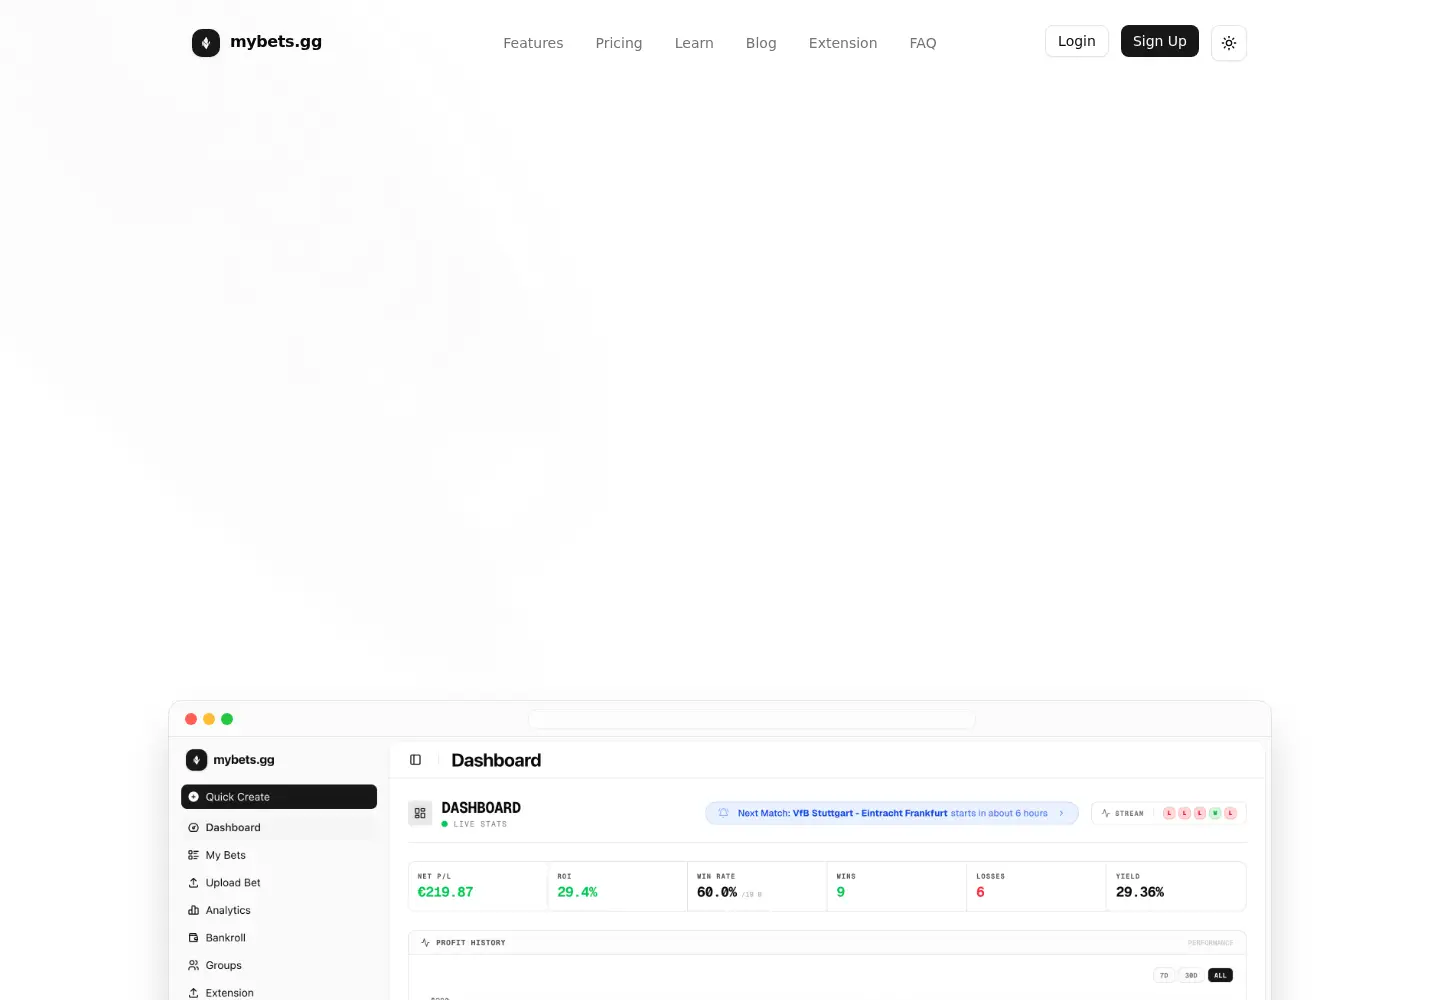
Task: Click the ROI value 29.4%
Action: click(578, 892)
